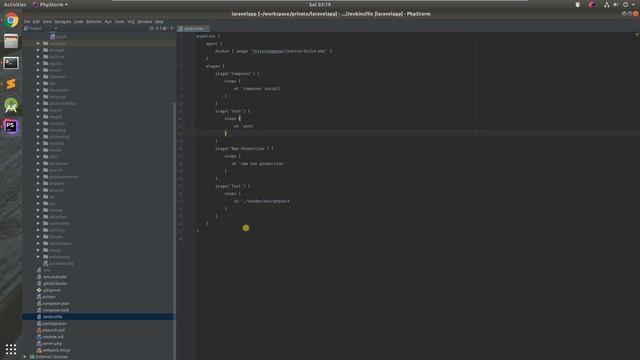The height and width of the screenshot is (360, 640).
Task: Select composer.lock in the project tree
Action: pos(56,310)
